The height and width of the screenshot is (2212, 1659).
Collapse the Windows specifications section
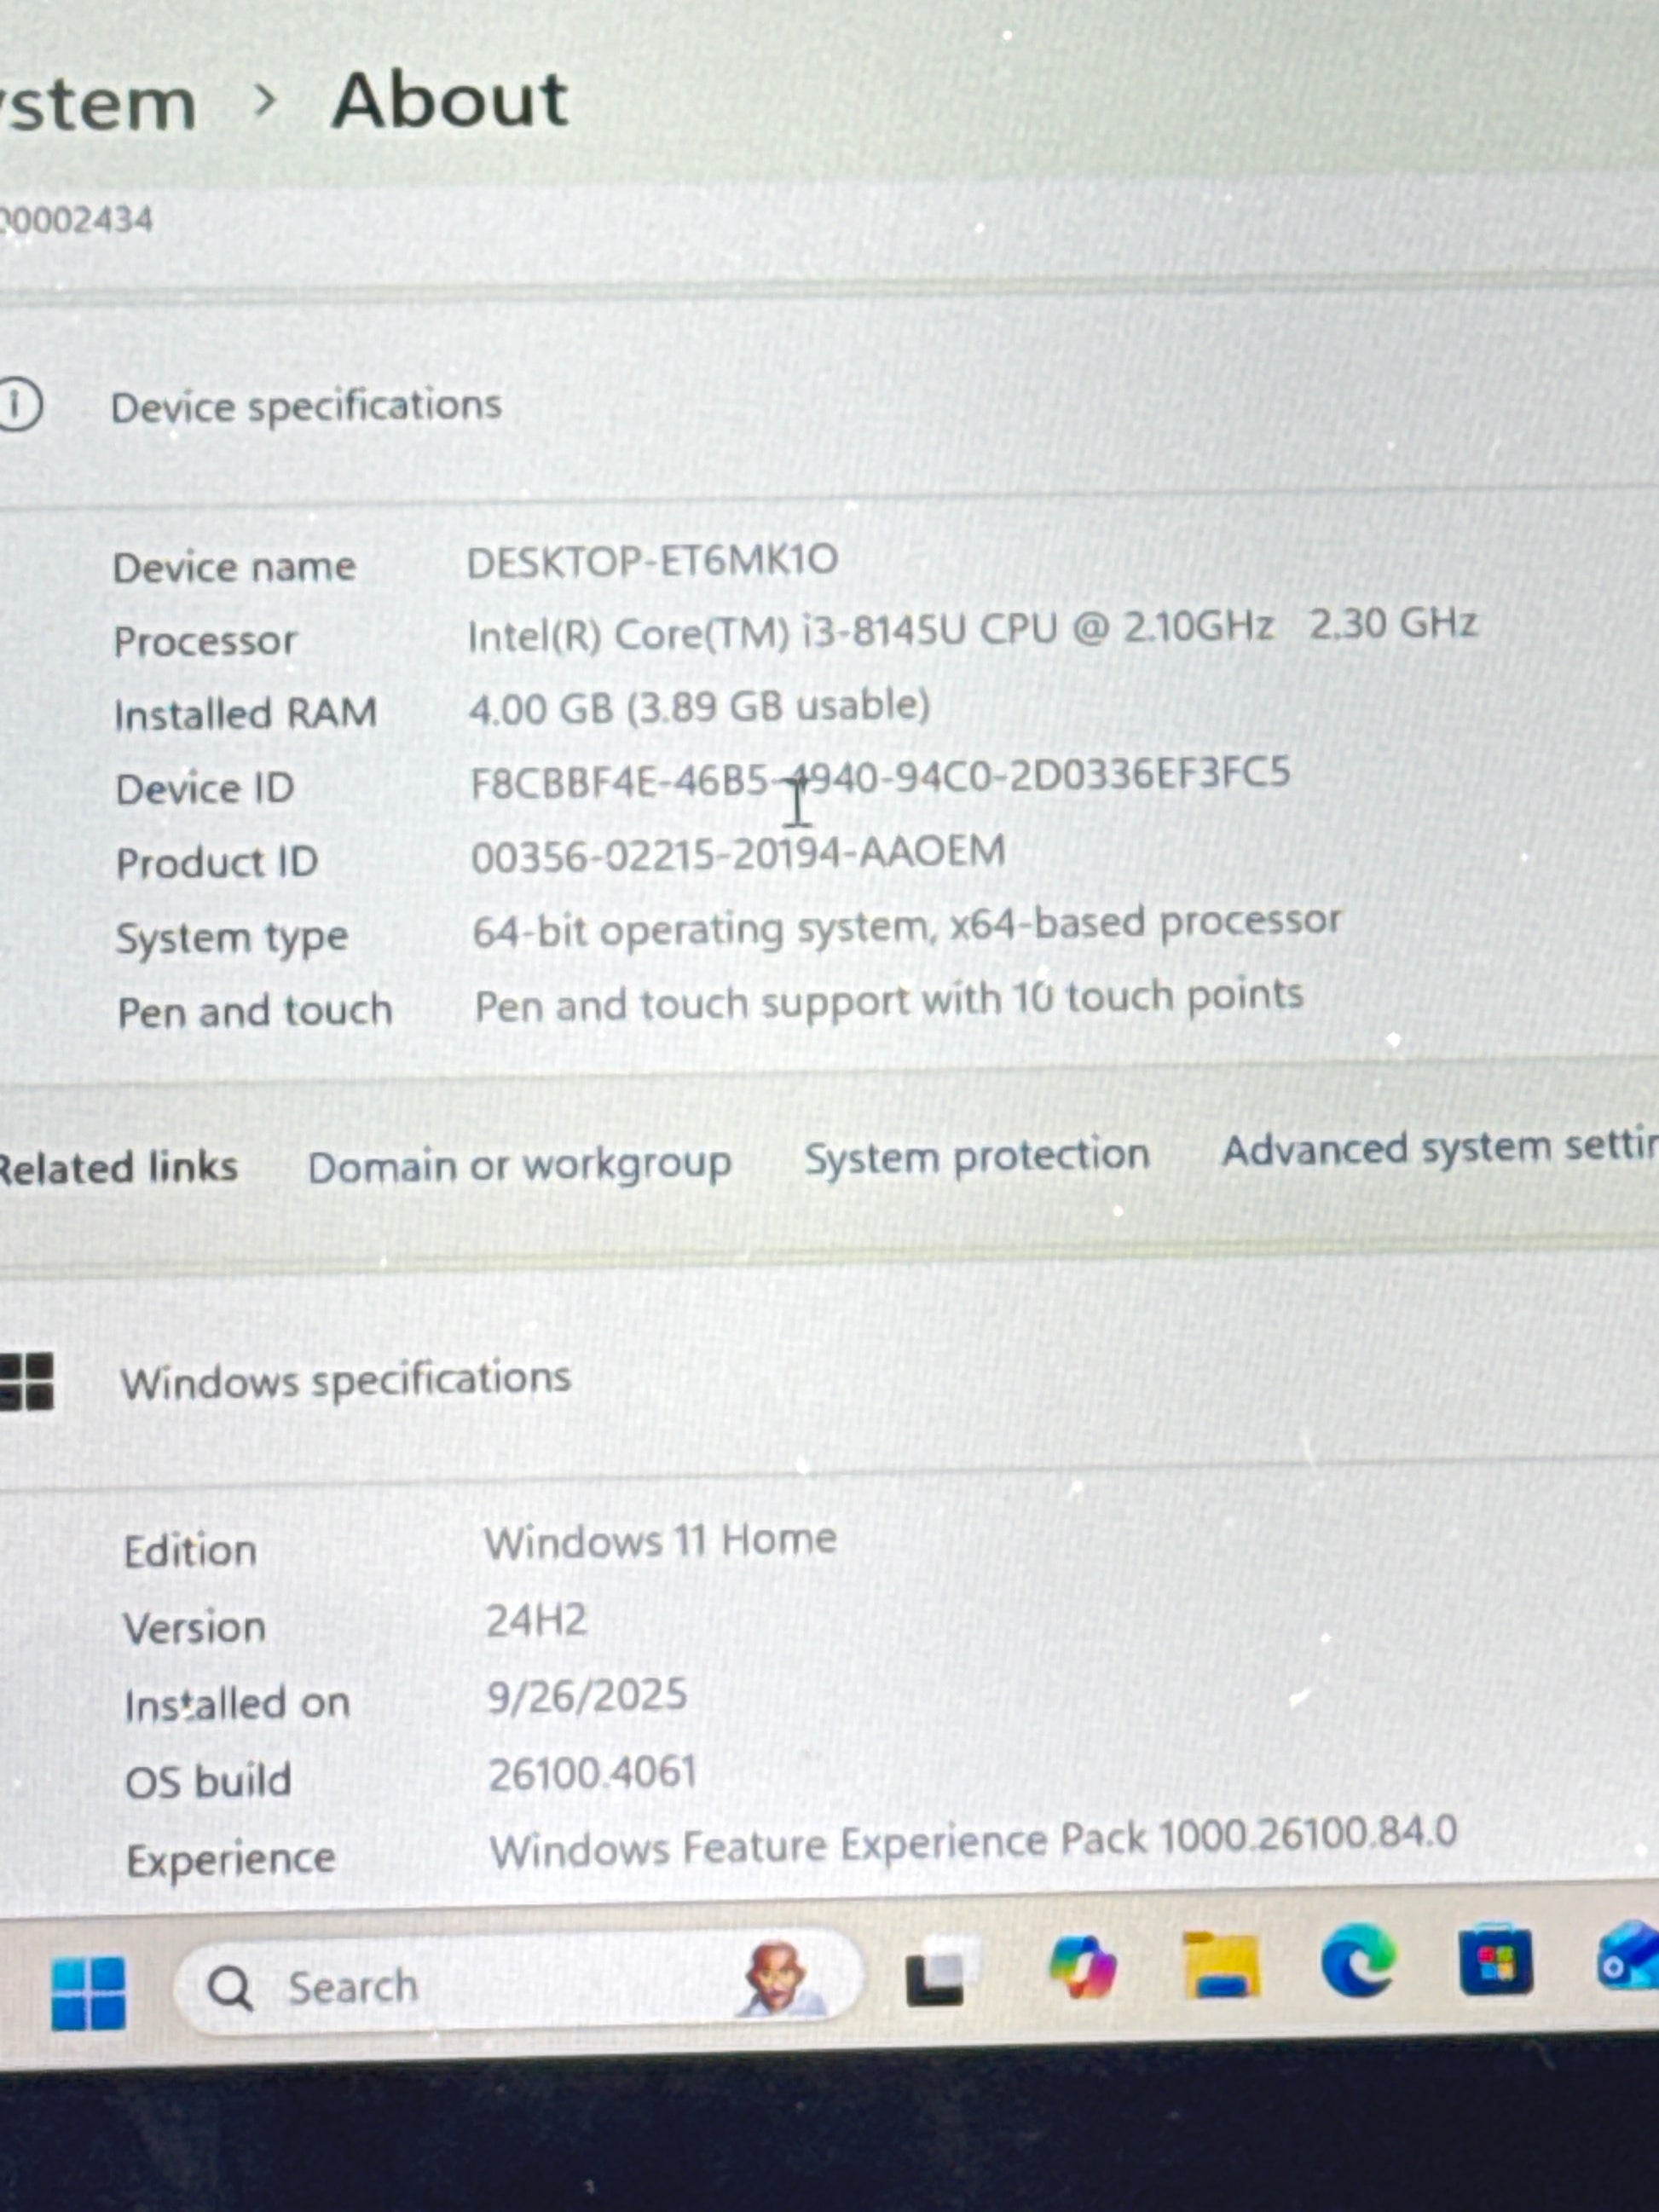tap(346, 1381)
